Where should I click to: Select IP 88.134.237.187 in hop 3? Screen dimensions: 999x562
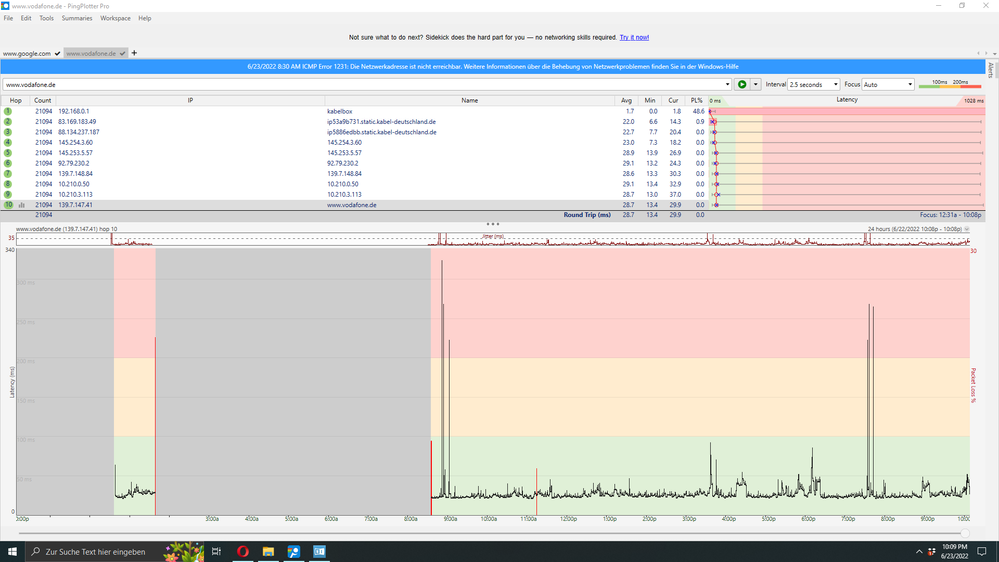pyautogui.click(x=78, y=132)
